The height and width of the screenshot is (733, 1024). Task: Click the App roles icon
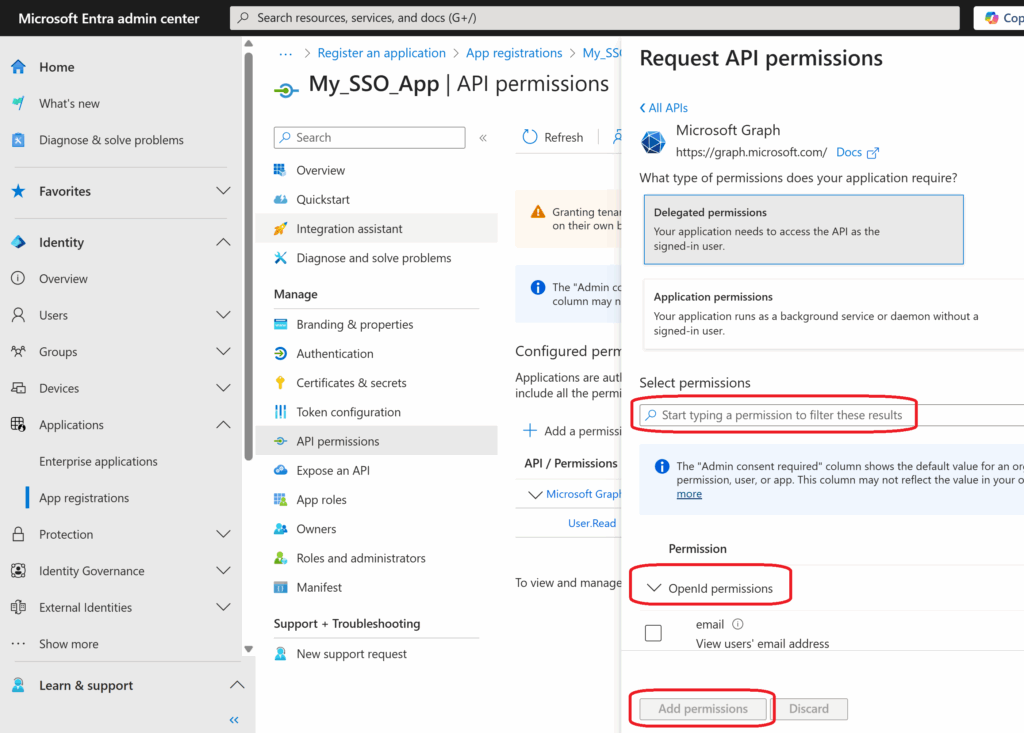point(281,500)
